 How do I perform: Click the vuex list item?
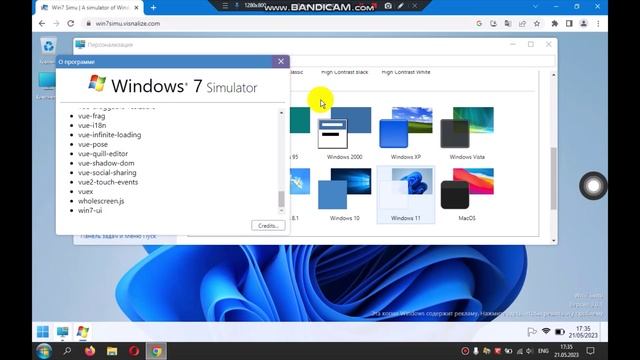pos(85,191)
